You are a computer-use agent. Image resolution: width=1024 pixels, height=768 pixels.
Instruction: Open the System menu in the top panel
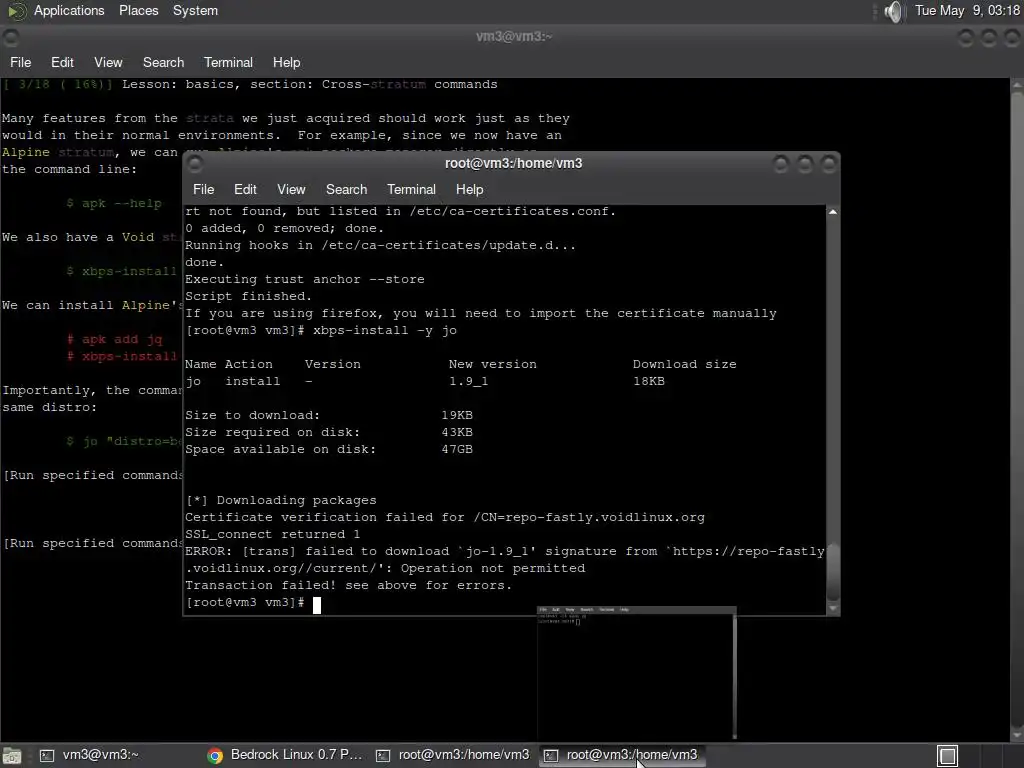[195, 10]
